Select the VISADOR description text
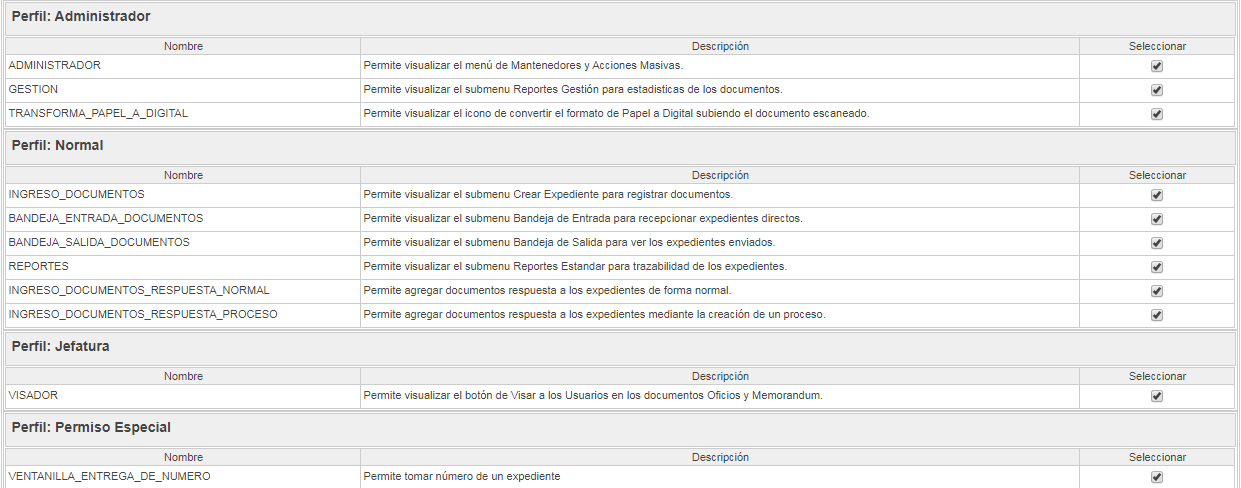The width and height of the screenshot is (1241, 488). [x=593, y=395]
